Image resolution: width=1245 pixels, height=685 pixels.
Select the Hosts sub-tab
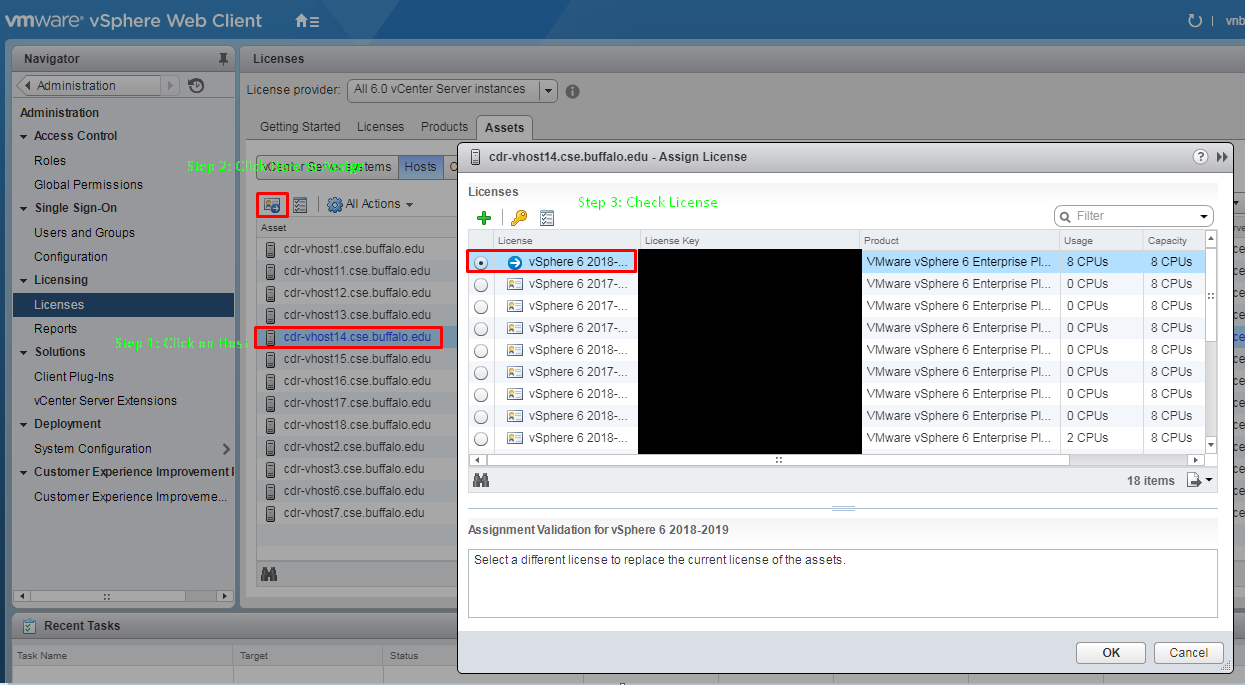(x=420, y=167)
